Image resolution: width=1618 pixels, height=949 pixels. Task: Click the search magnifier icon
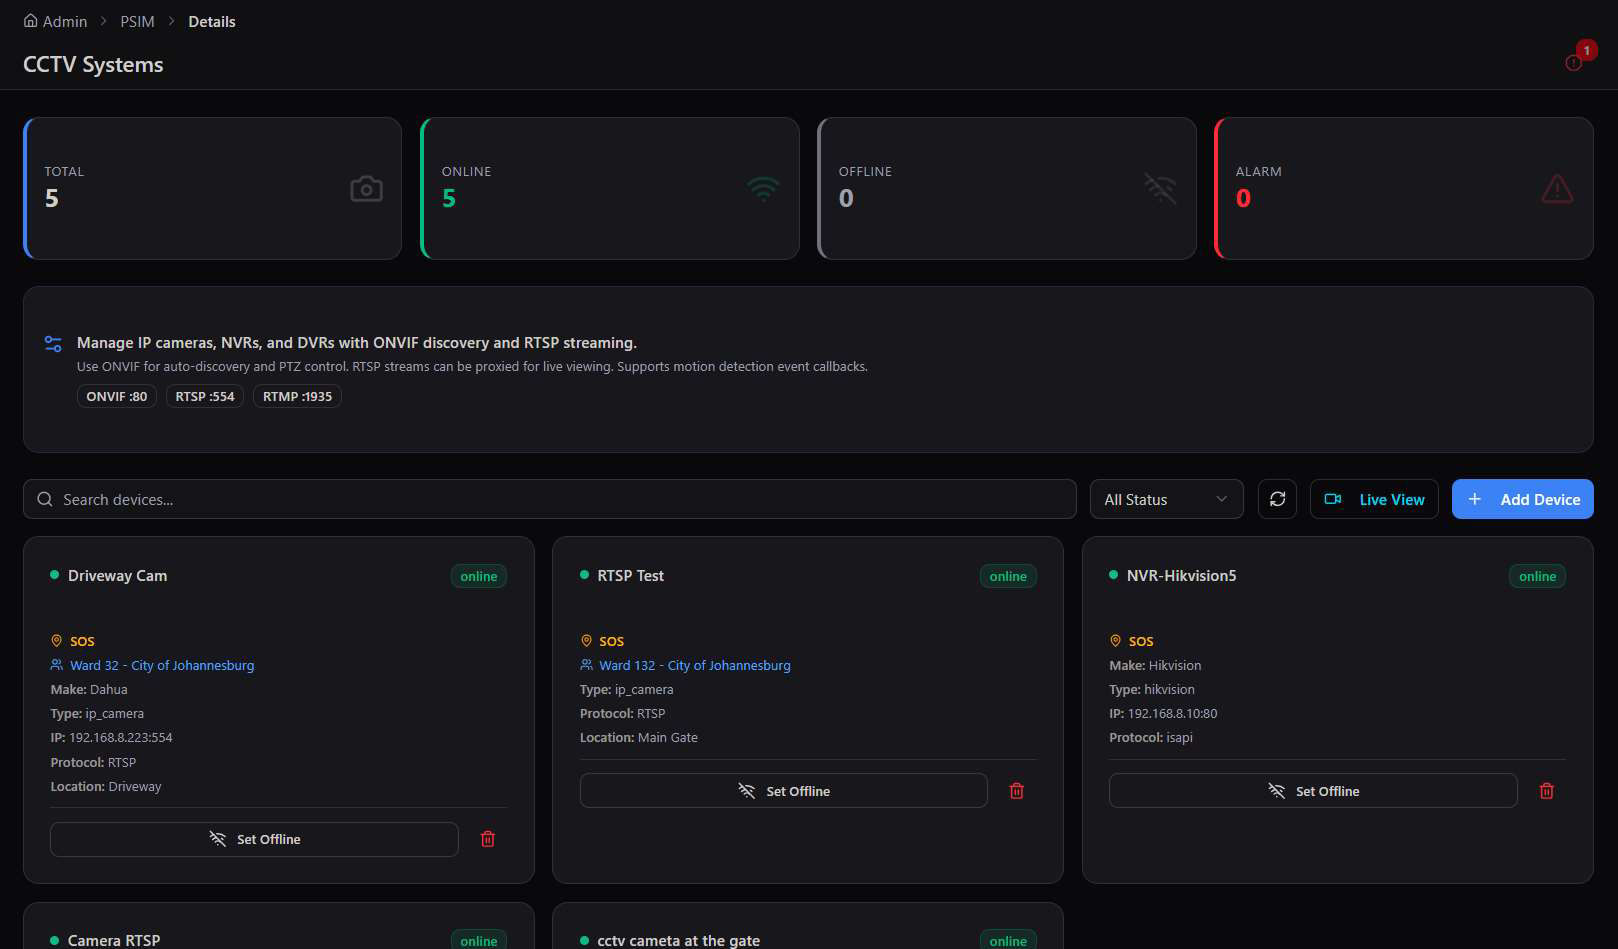45,499
